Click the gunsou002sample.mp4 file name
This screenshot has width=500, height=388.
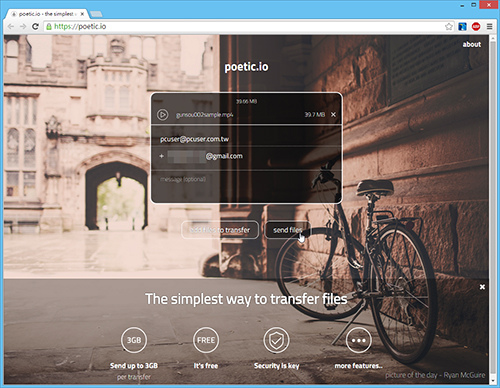point(205,115)
